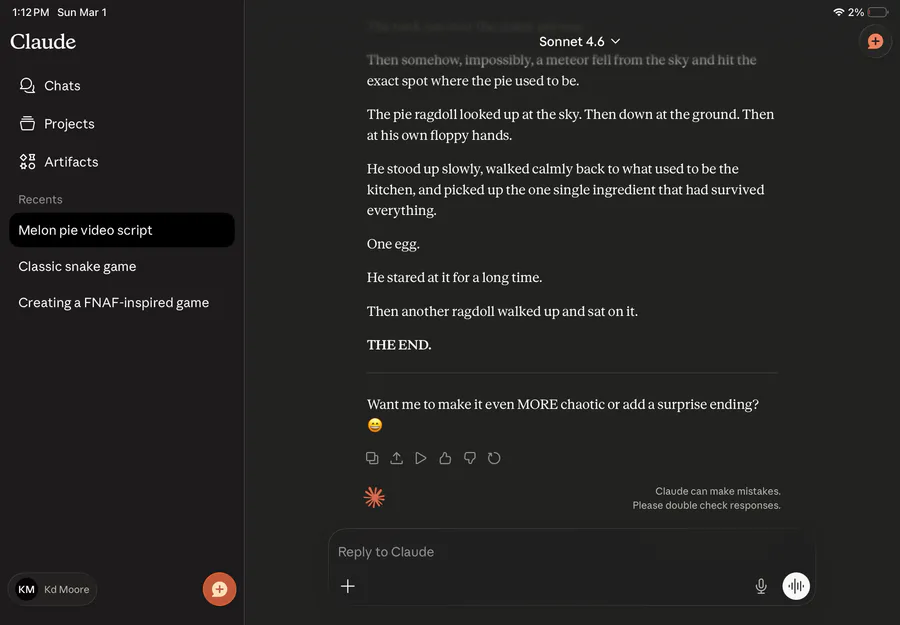Screen dimensions: 900x625
Task: Open the Classic snake game chat
Action: [77, 266]
